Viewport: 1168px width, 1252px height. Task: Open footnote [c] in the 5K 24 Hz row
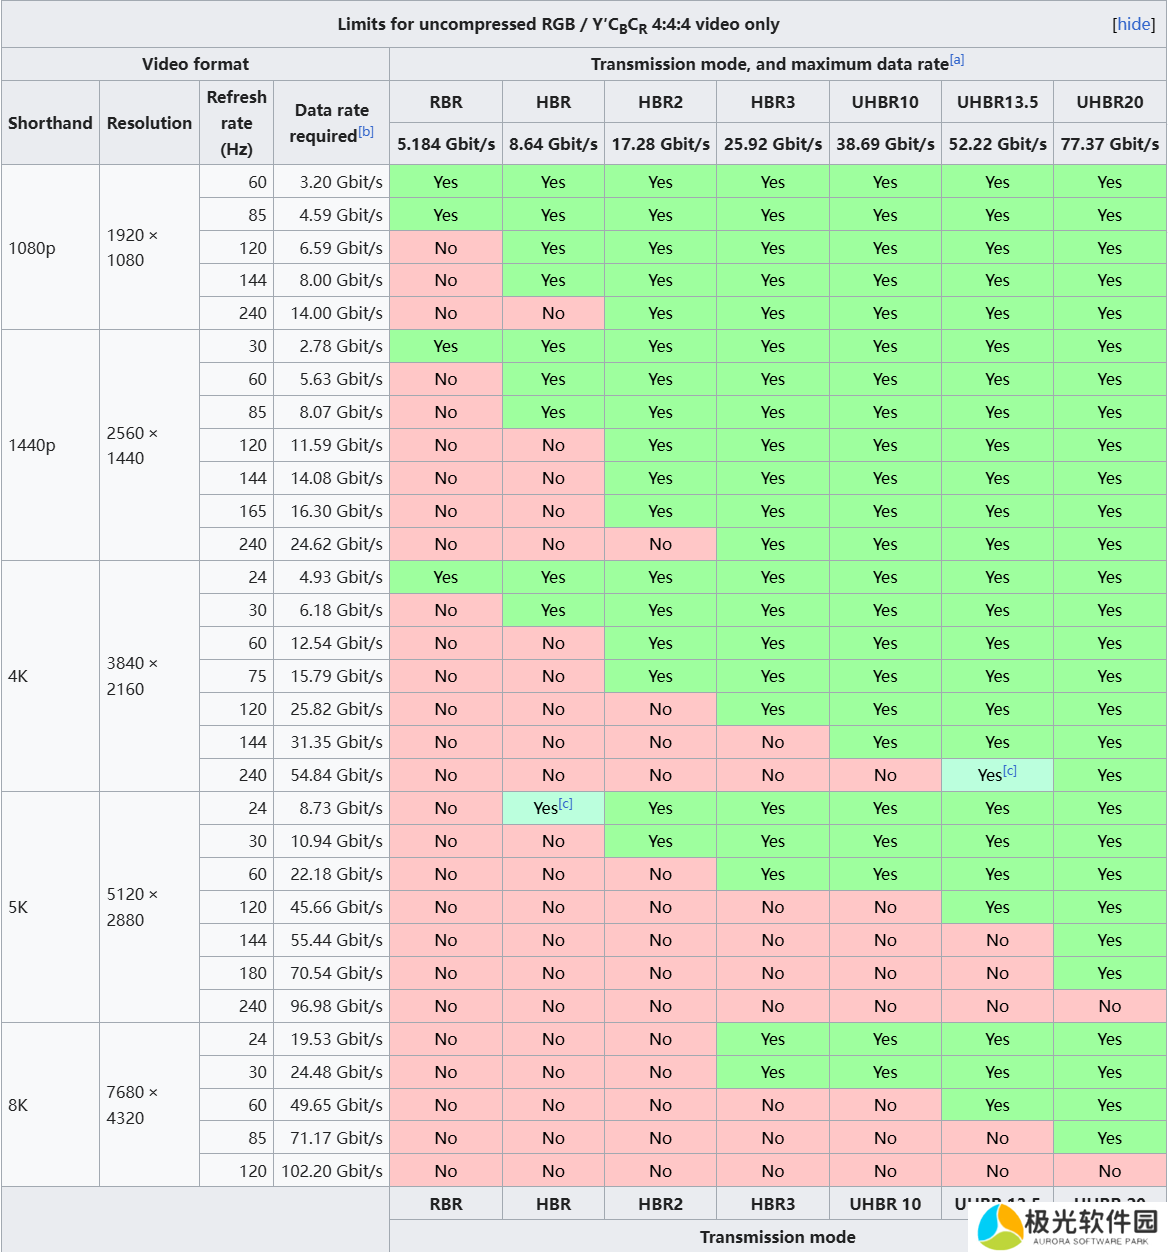click(566, 804)
